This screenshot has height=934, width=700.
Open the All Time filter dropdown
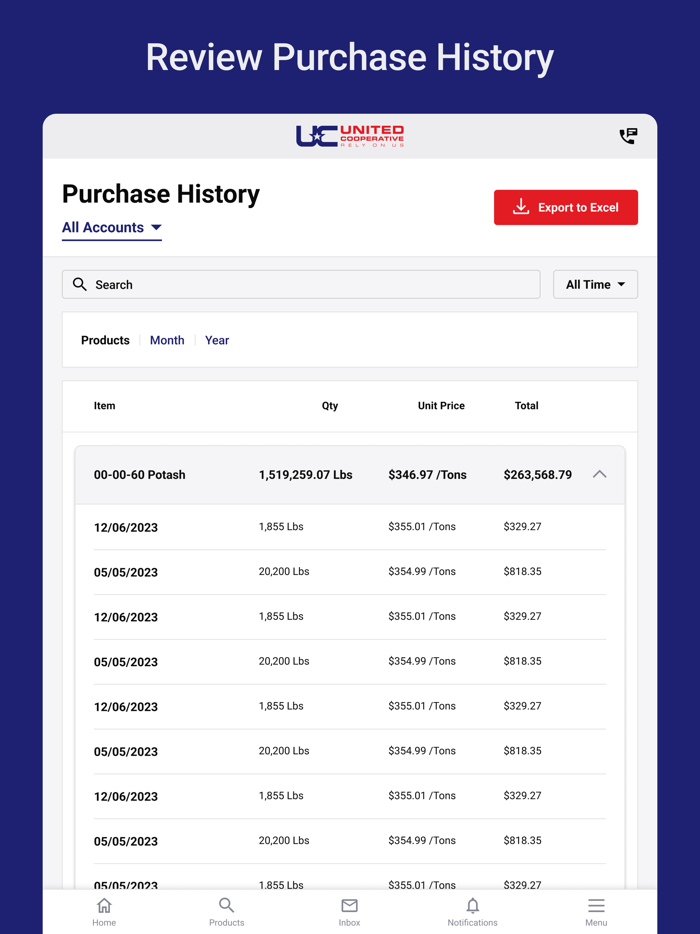595,285
